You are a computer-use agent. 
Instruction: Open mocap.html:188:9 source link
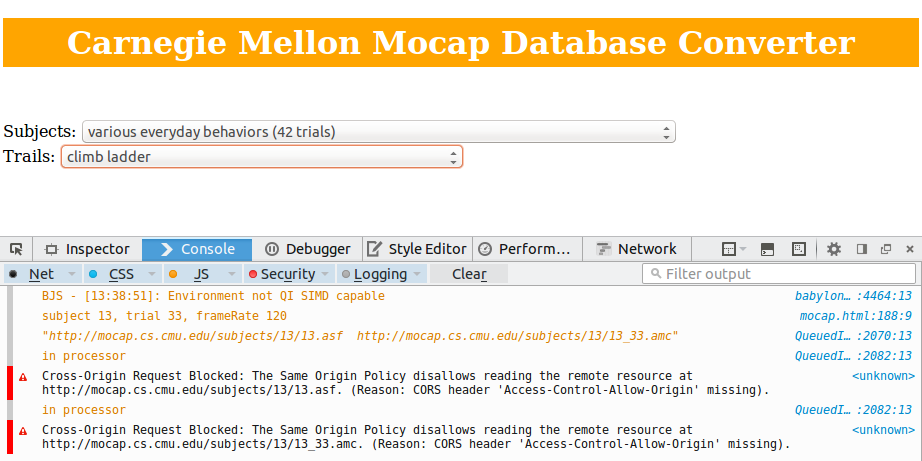tap(856, 316)
